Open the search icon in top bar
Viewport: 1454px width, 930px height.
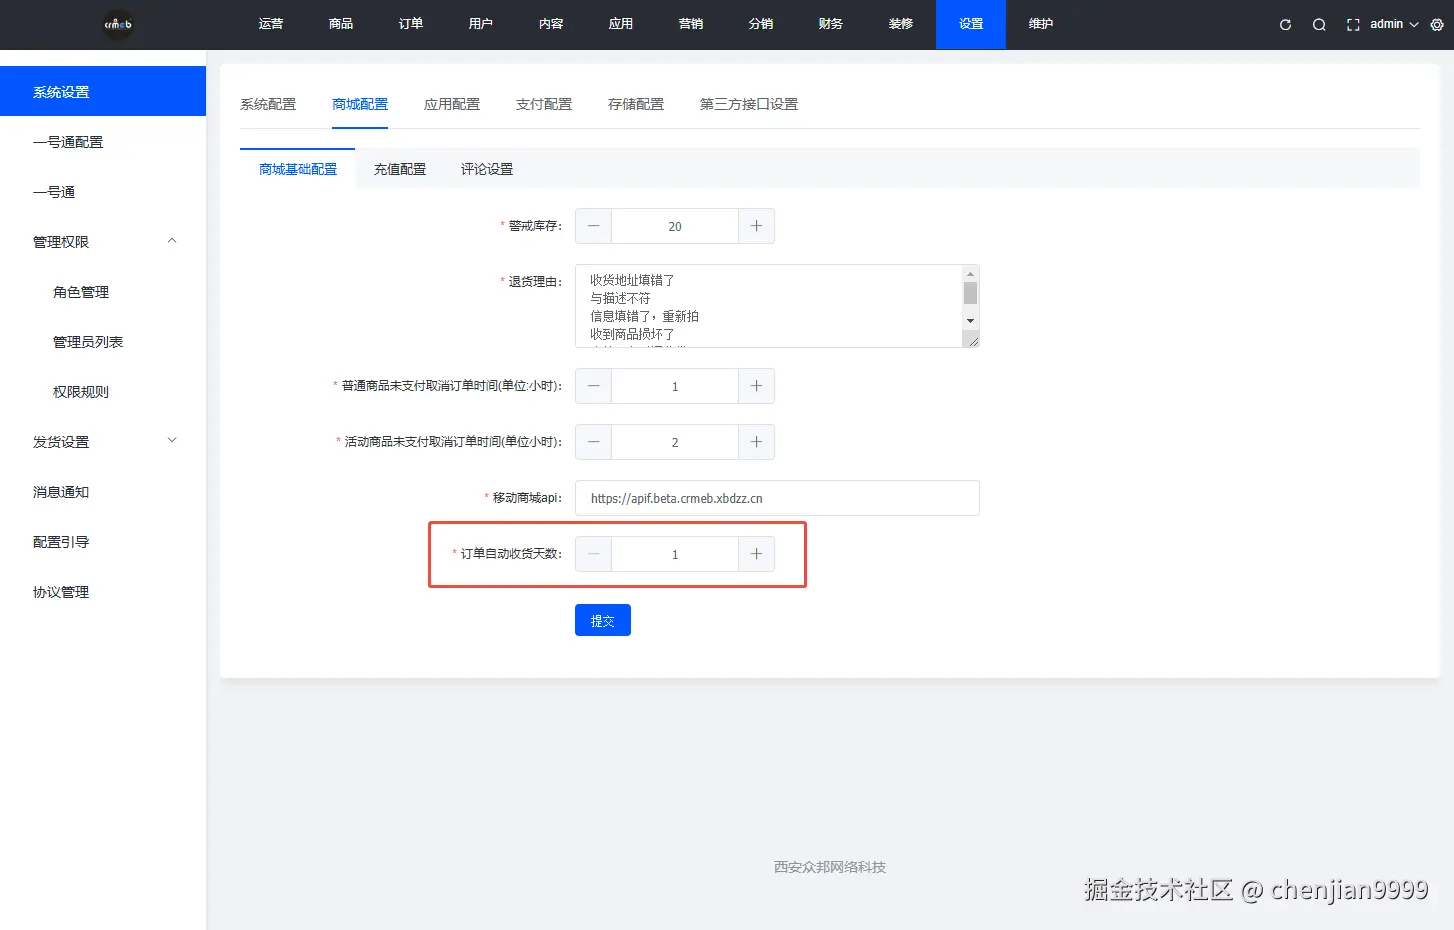[x=1319, y=25]
